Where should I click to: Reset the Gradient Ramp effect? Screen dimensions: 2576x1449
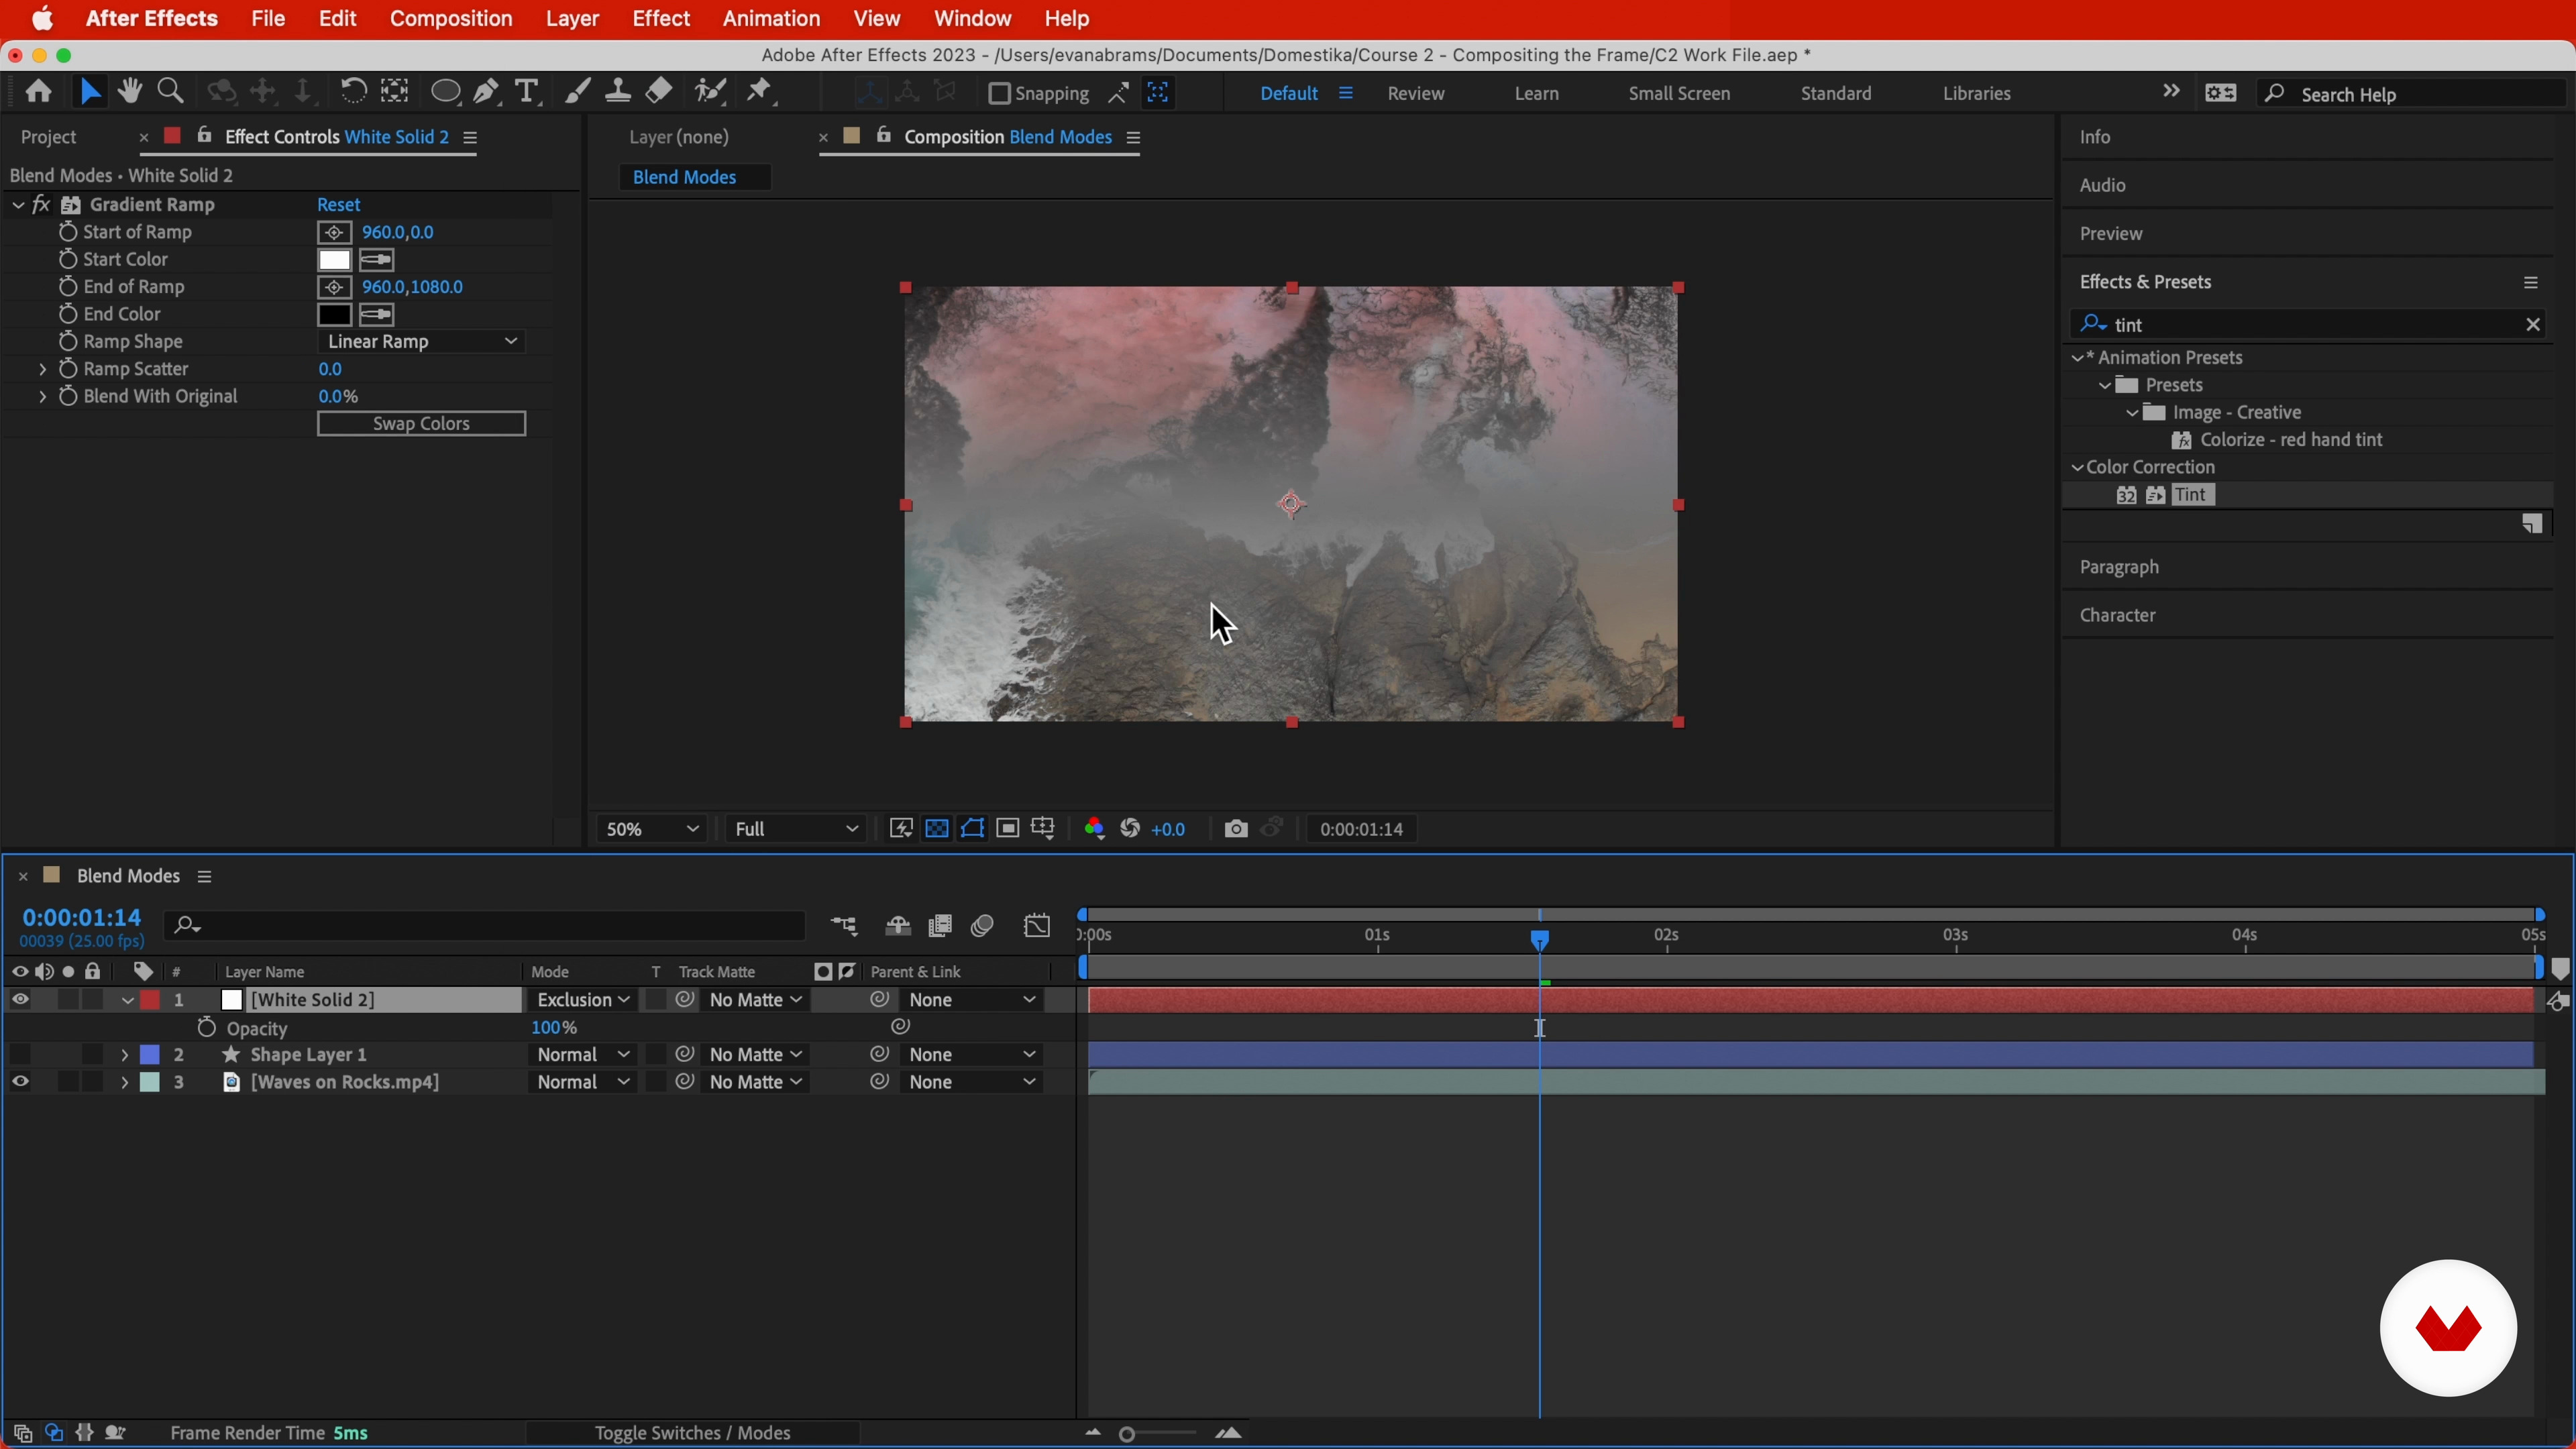(338, 205)
